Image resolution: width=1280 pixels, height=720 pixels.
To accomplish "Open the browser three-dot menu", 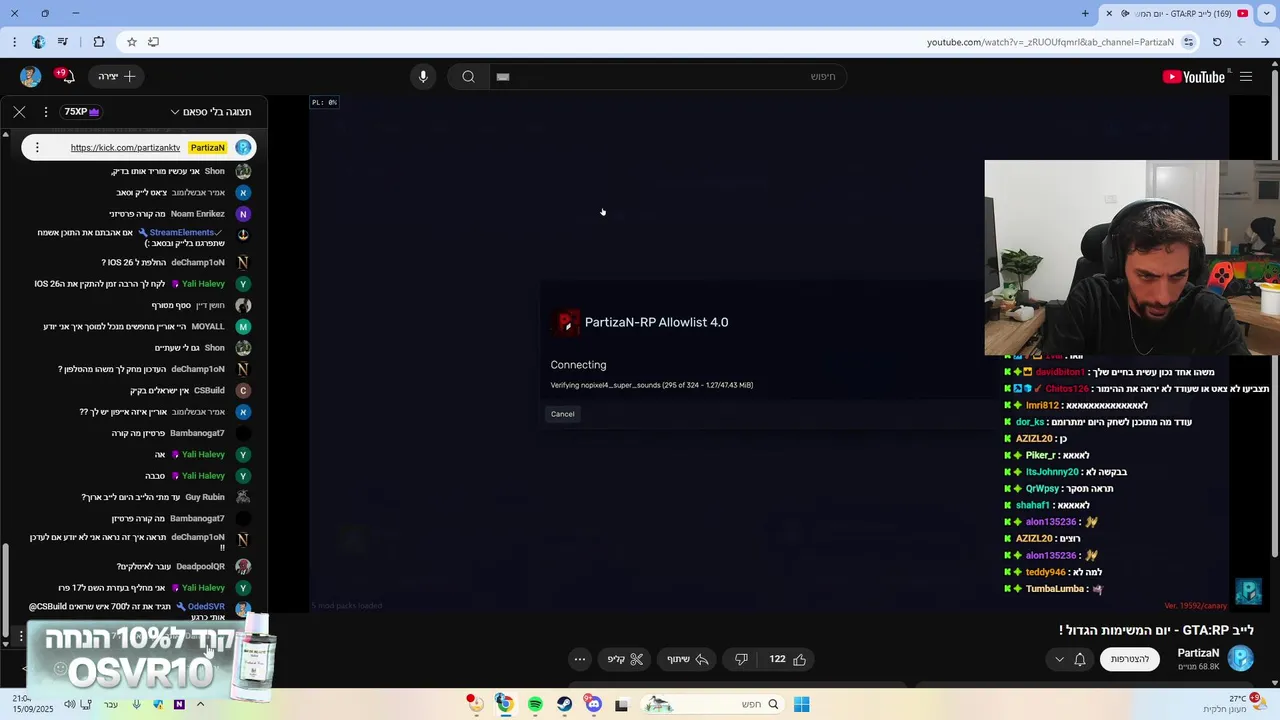I will tap(14, 42).
